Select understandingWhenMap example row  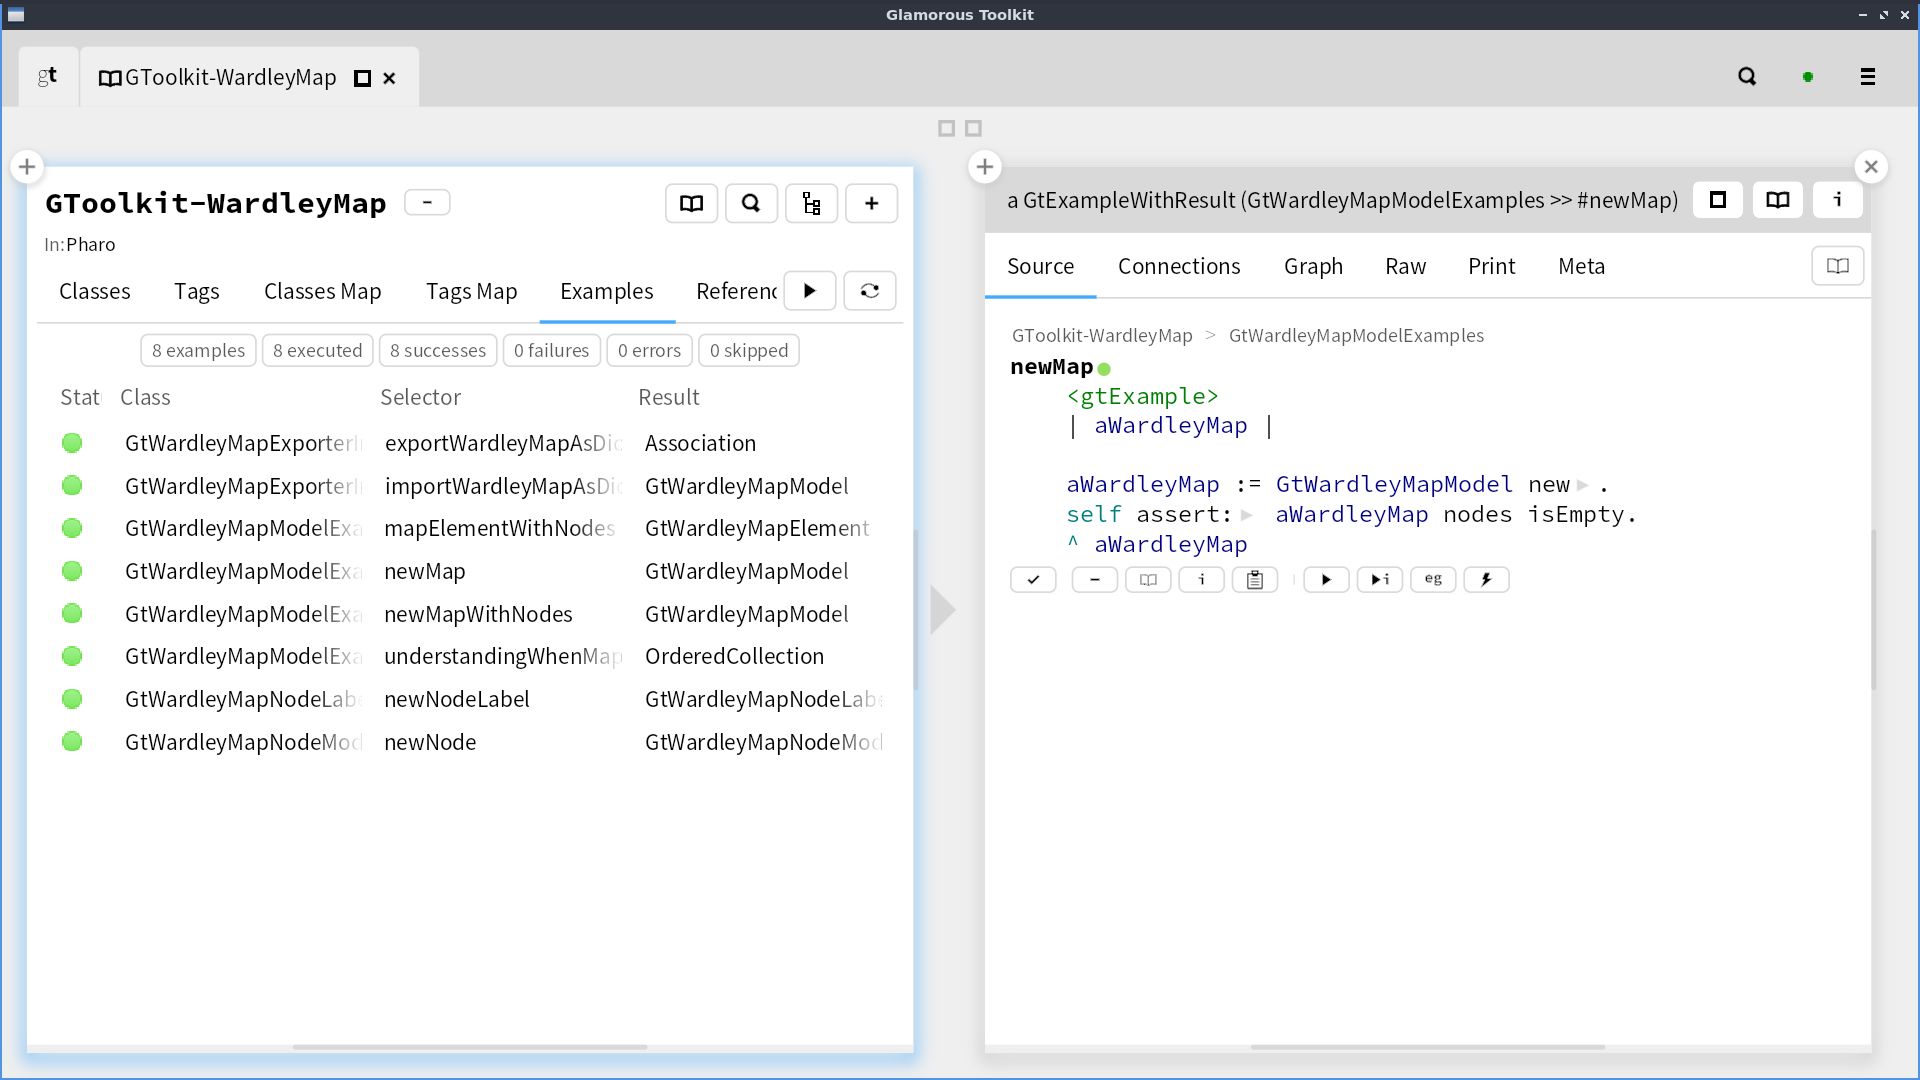470,656
